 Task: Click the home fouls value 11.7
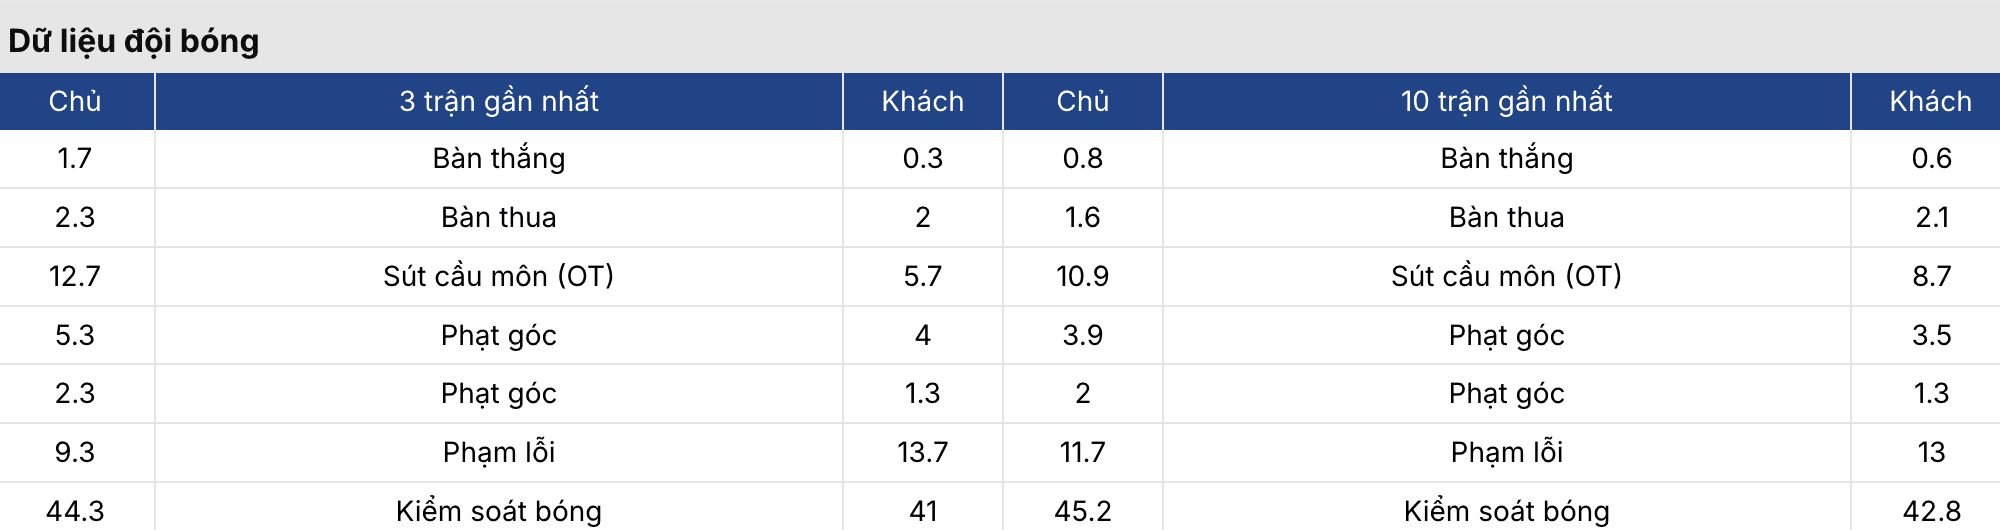(x=1082, y=452)
